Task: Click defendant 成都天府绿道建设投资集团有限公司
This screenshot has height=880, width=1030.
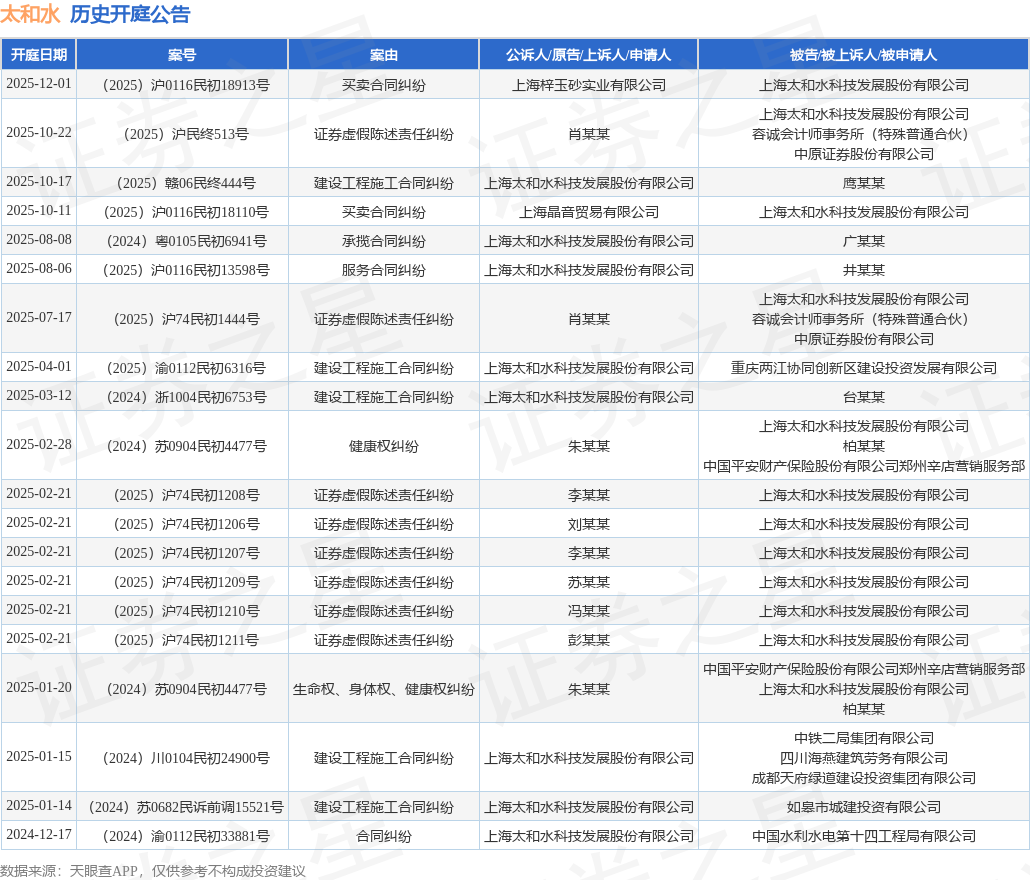Action: (x=863, y=778)
